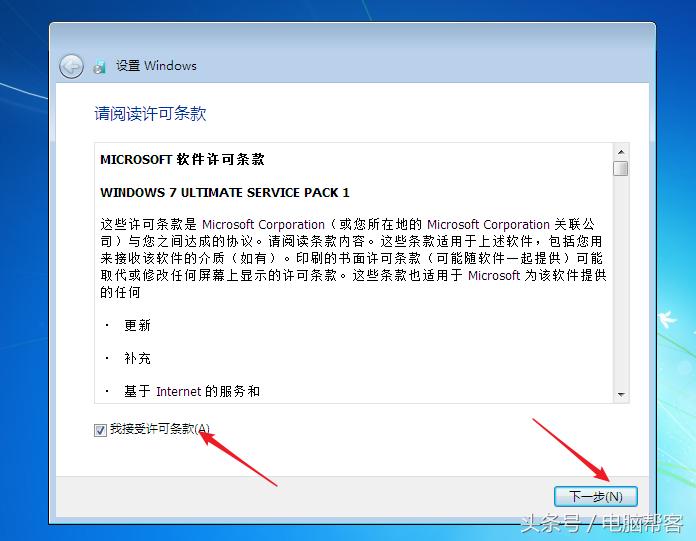The image size is (696, 541).
Task: Click the license text scroll down arrow
Action: (x=621, y=395)
